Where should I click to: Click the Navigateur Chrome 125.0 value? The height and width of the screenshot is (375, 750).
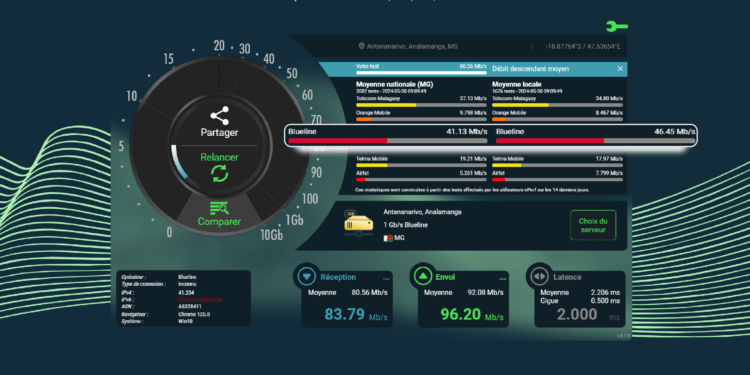tap(194, 314)
